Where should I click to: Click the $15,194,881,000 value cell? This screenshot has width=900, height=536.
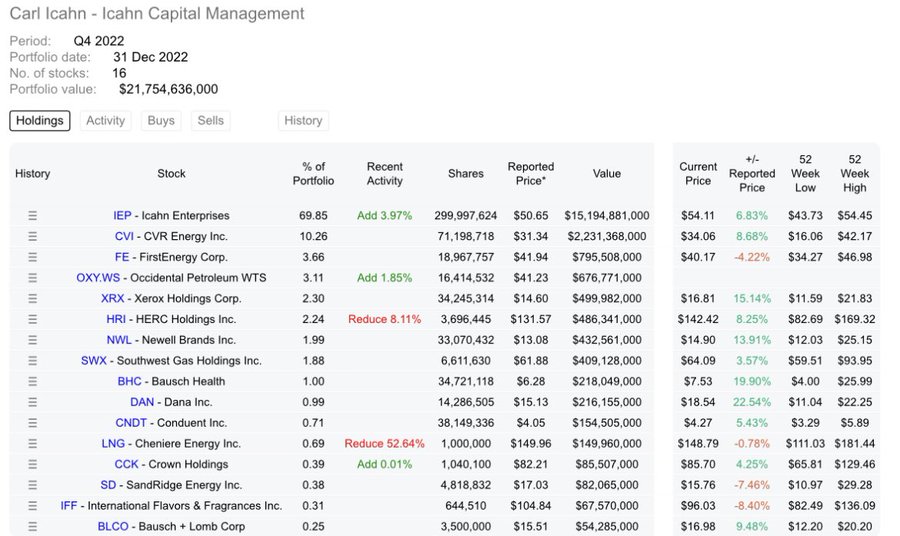point(607,216)
